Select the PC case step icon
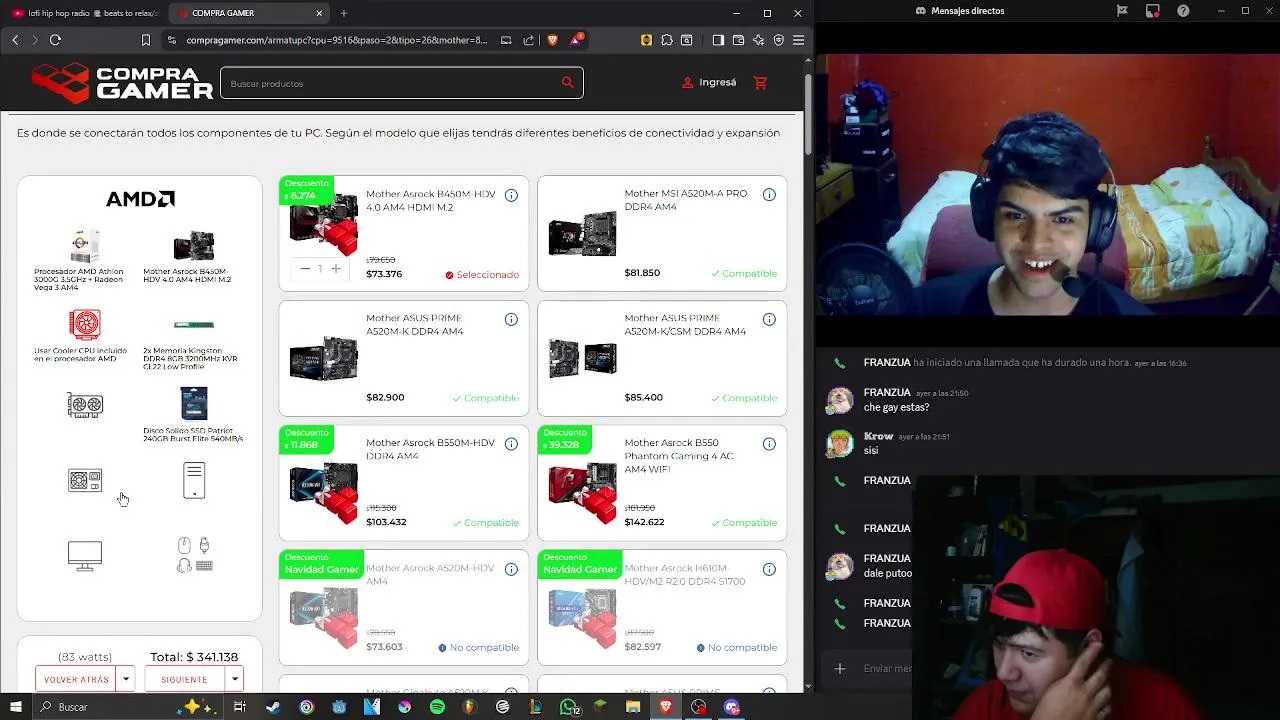This screenshot has height=720, width=1280. pos(194,480)
